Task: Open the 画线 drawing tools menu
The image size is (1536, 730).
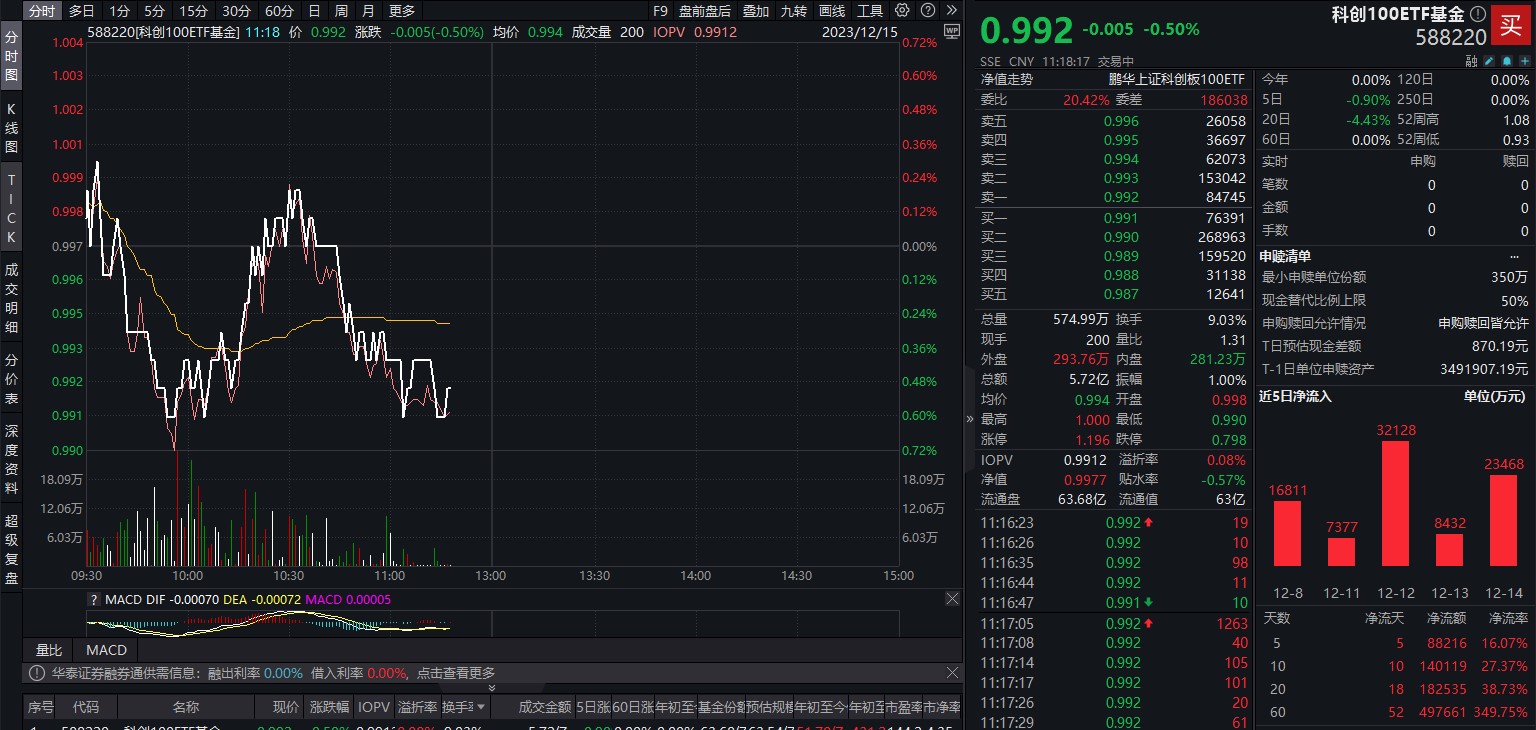Action: click(832, 11)
